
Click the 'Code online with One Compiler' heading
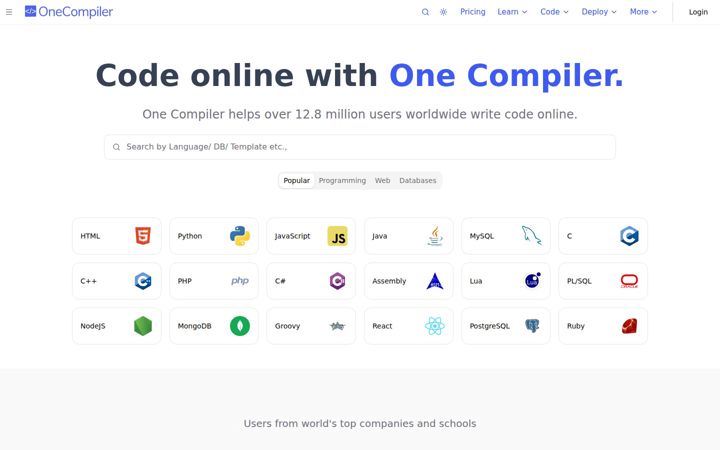[x=360, y=75]
